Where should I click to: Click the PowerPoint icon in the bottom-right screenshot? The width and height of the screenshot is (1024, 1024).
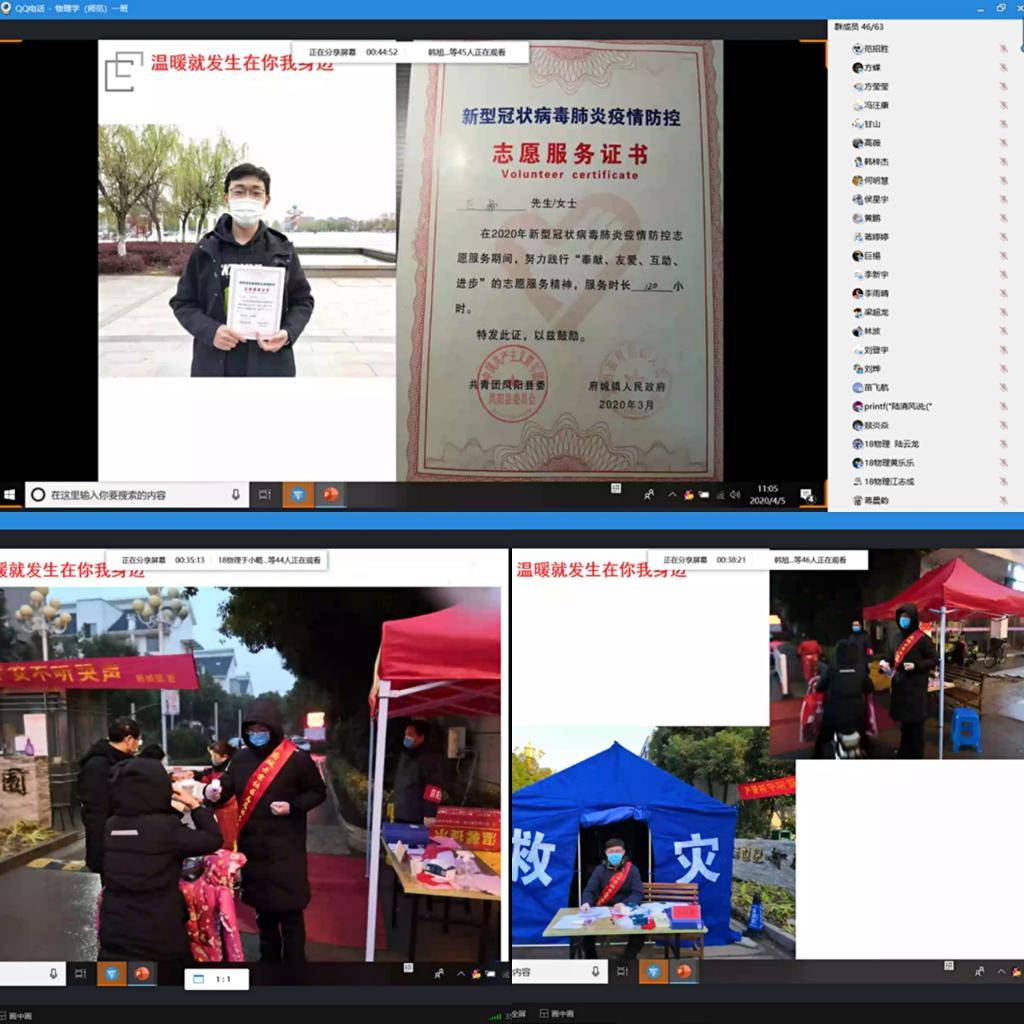pos(683,972)
